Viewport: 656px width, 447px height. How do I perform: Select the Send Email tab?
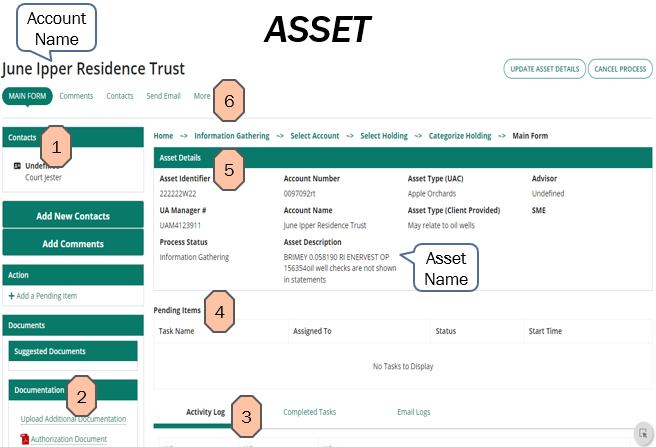point(163,96)
